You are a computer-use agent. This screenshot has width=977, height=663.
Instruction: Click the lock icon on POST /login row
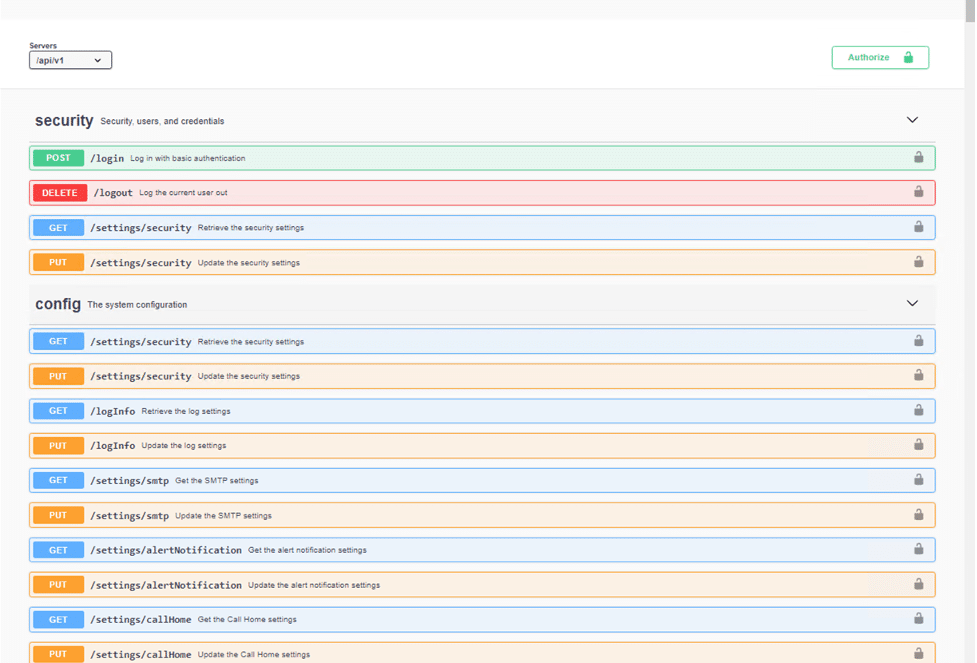click(x=918, y=157)
